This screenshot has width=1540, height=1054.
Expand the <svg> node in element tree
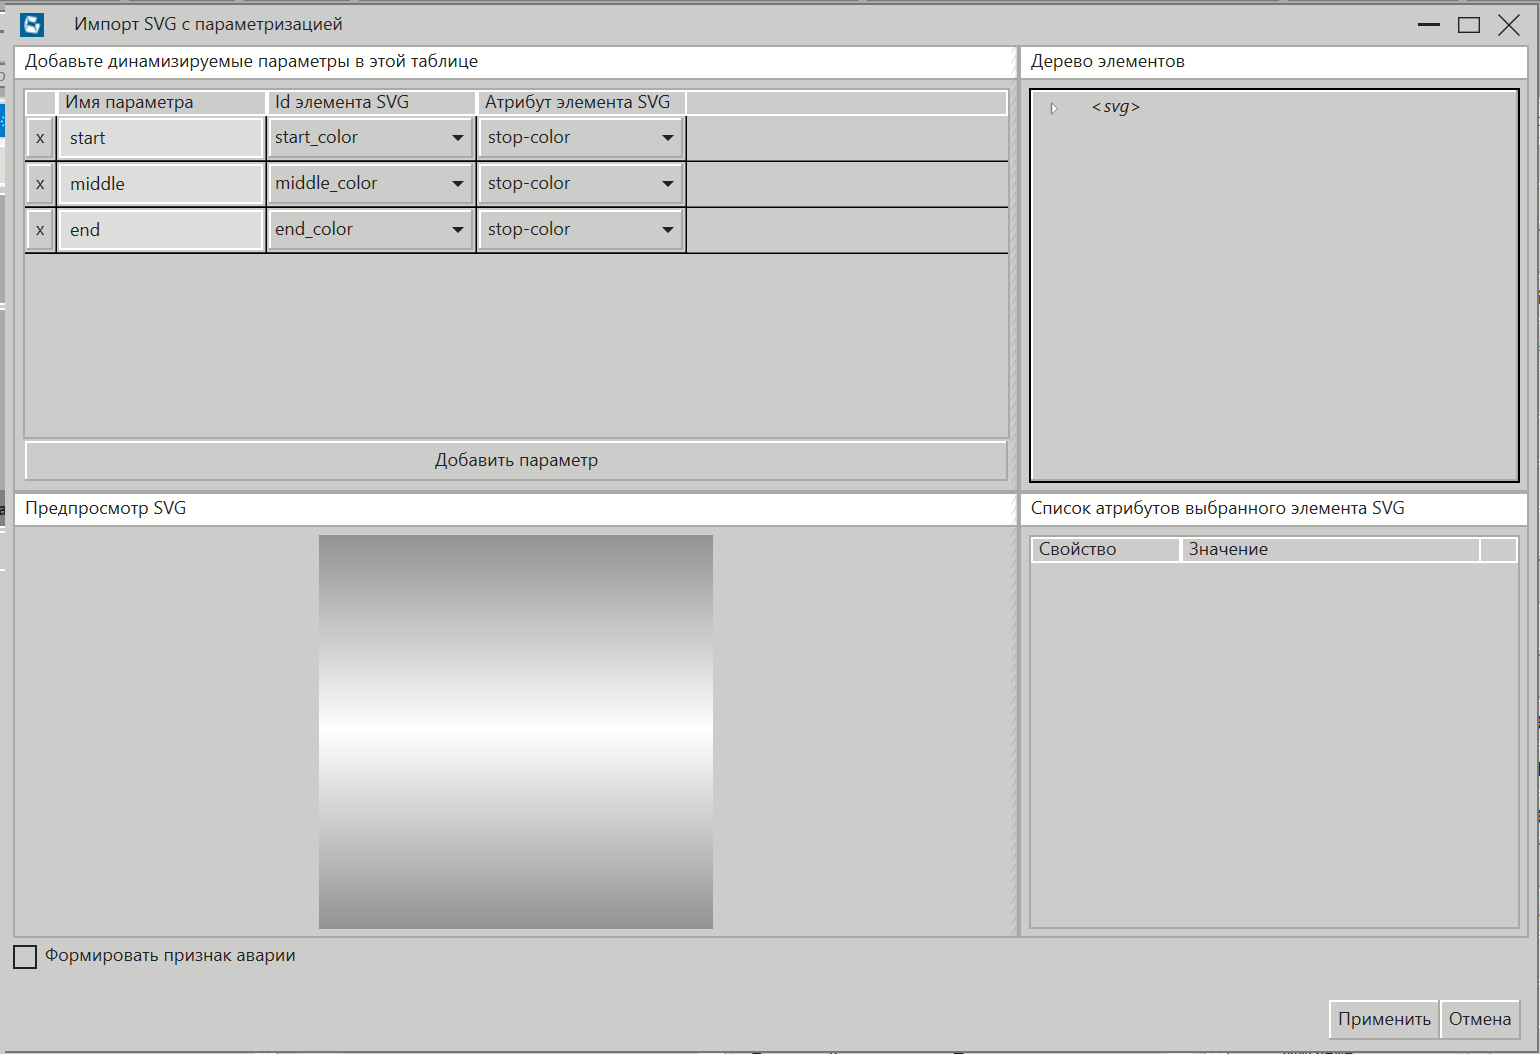[1053, 108]
